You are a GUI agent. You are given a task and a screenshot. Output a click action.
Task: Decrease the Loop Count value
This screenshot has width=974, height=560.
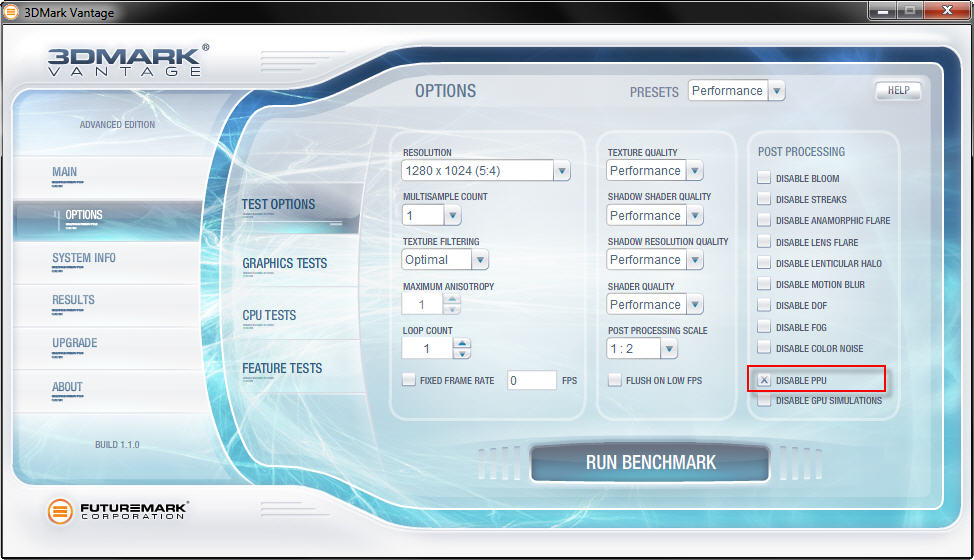(x=462, y=354)
